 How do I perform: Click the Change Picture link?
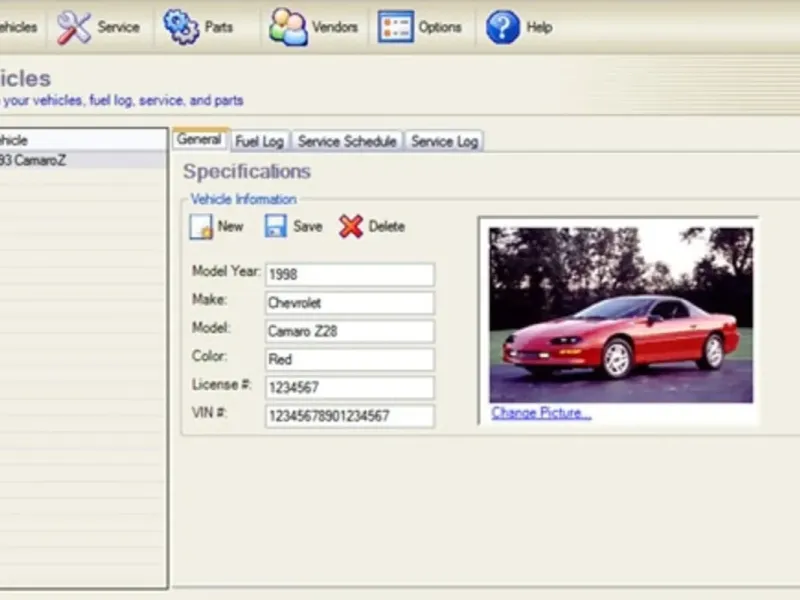click(x=541, y=413)
